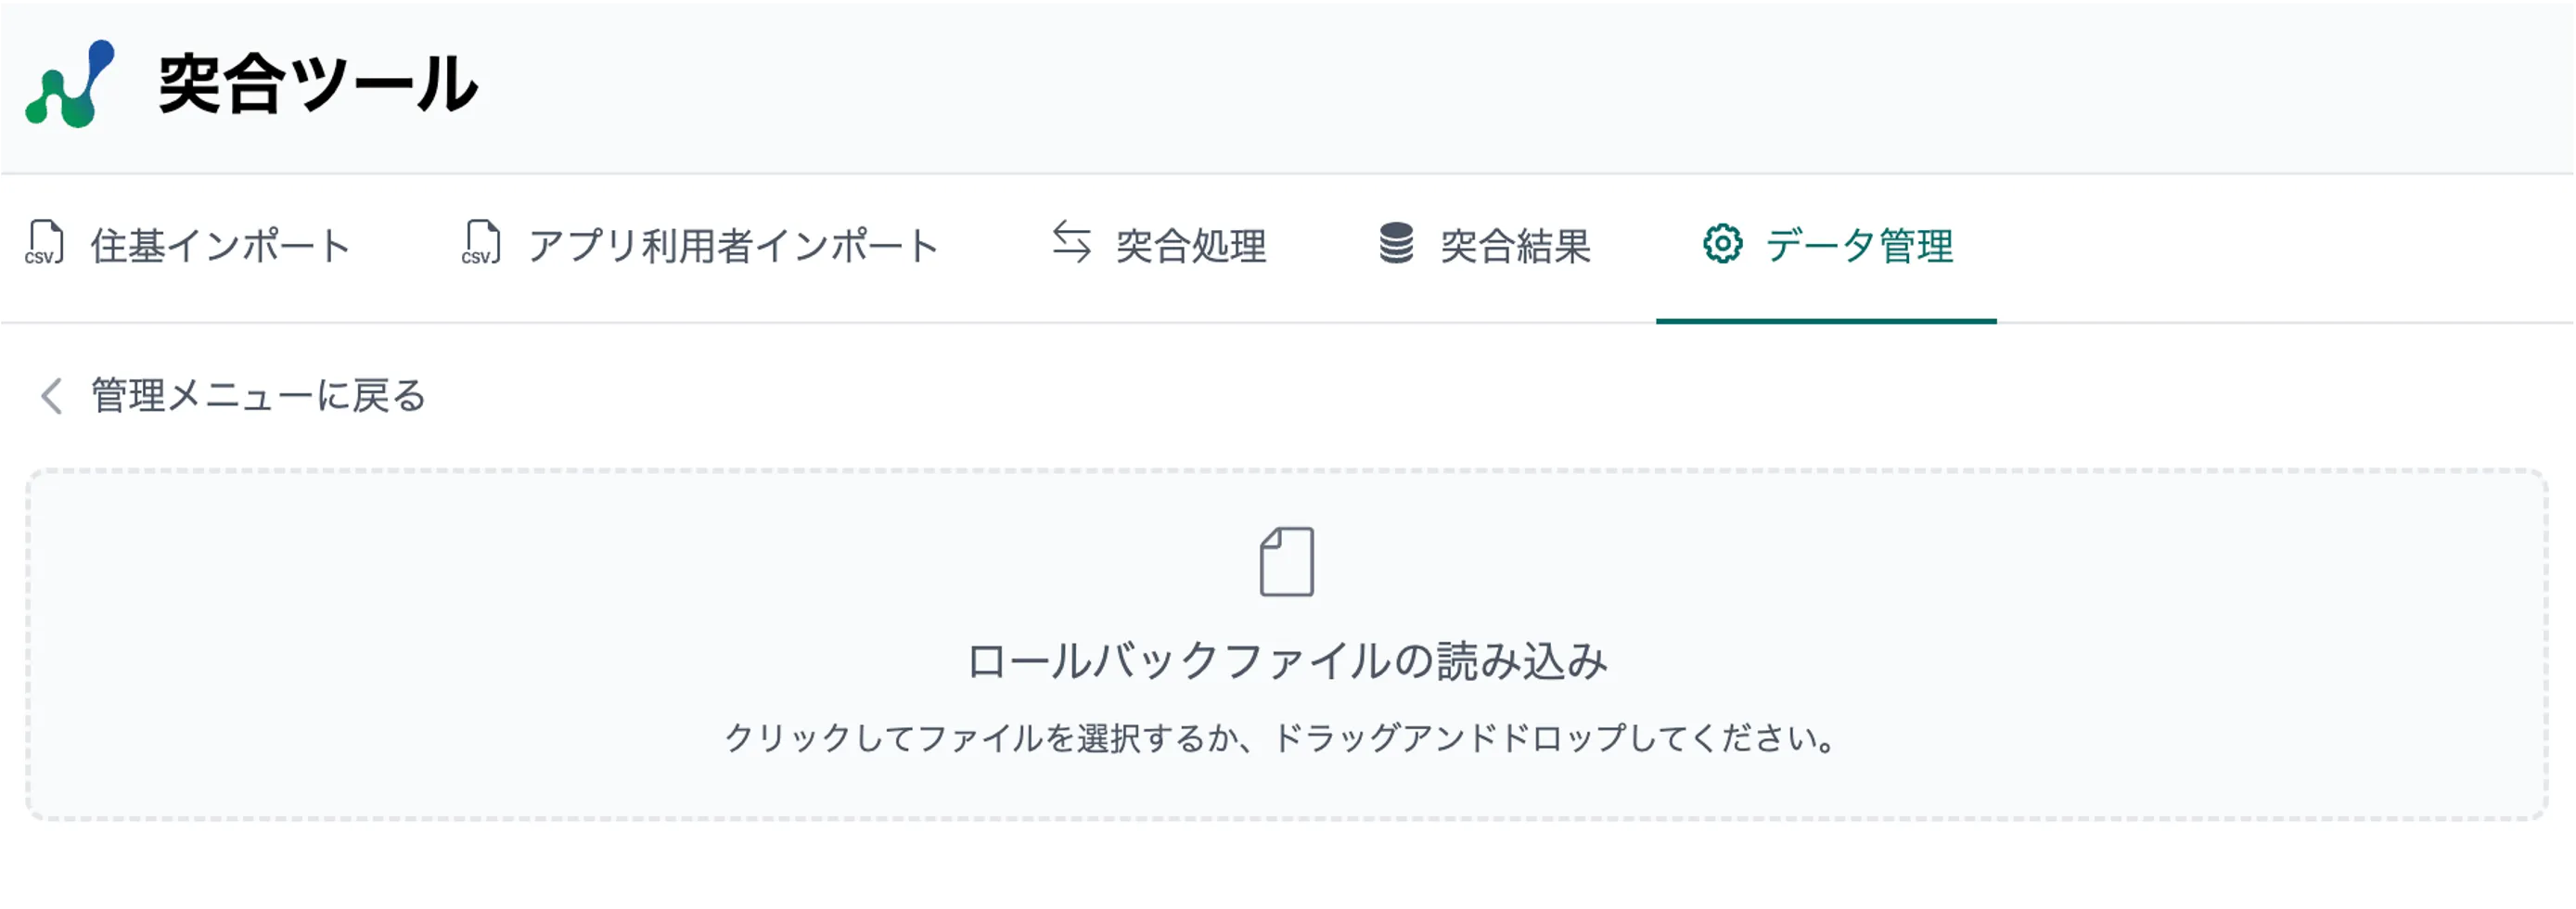The height and width of the screenshot is (909, 2576).
Task: Click the dashed border of the upload dropzone
Action: (1286, 471)
